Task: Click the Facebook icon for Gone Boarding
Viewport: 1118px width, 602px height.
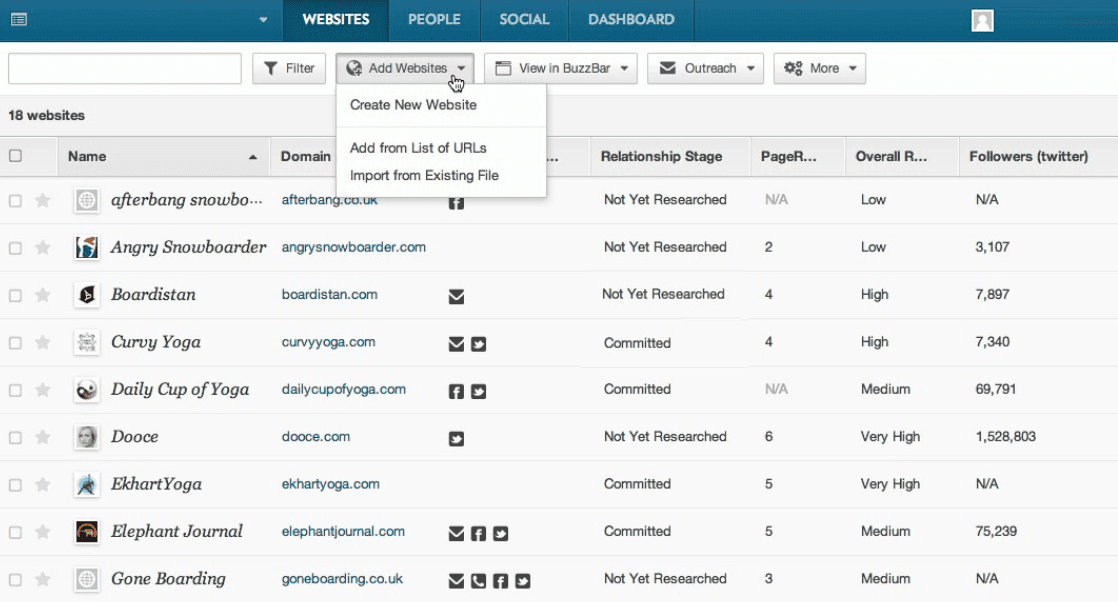Action: click(501, 581)
